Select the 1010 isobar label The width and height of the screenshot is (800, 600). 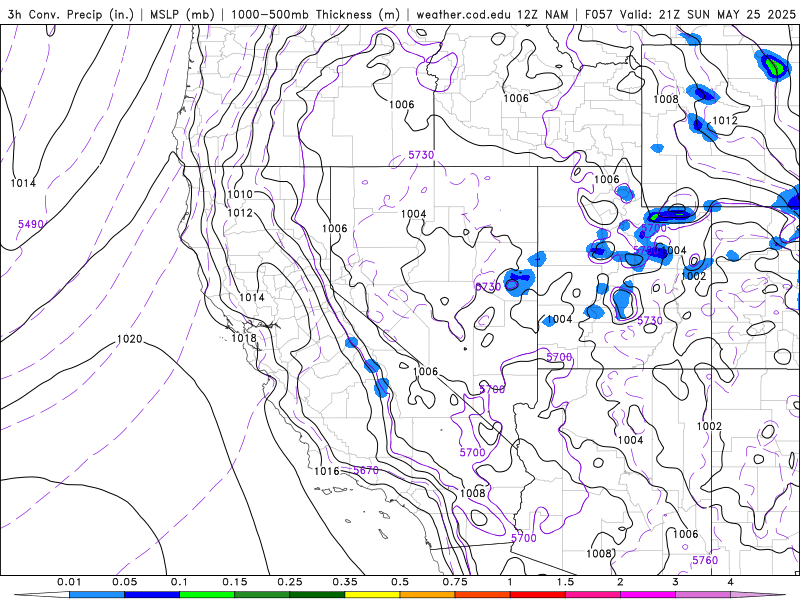[x=240, y=194]
